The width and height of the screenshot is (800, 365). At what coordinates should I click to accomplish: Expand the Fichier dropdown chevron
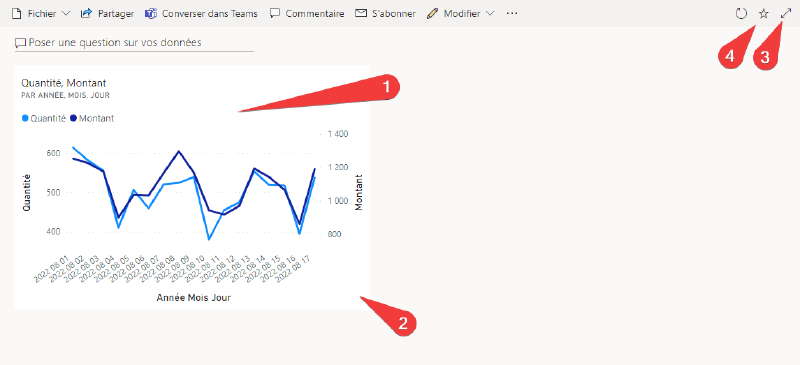(x=66, y=14)
